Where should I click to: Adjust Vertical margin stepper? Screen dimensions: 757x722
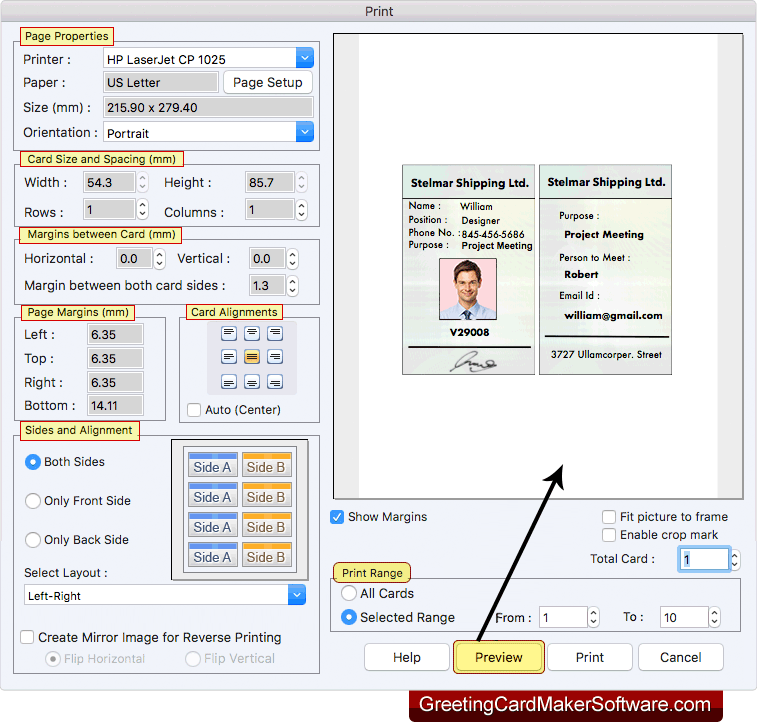pos(293,259)
